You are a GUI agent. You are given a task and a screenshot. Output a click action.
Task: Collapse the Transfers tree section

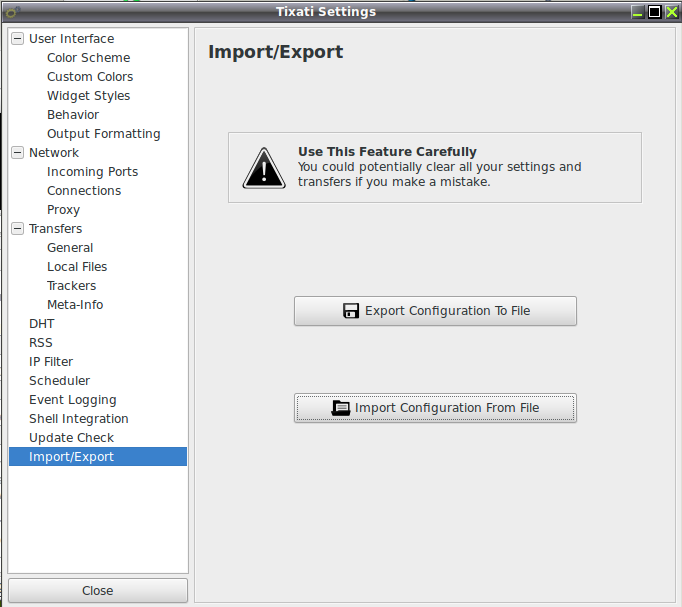tap(17, 229)
